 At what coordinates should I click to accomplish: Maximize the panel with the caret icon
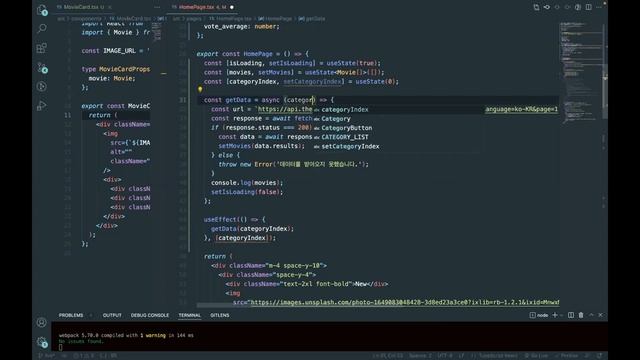click(591, 315)
